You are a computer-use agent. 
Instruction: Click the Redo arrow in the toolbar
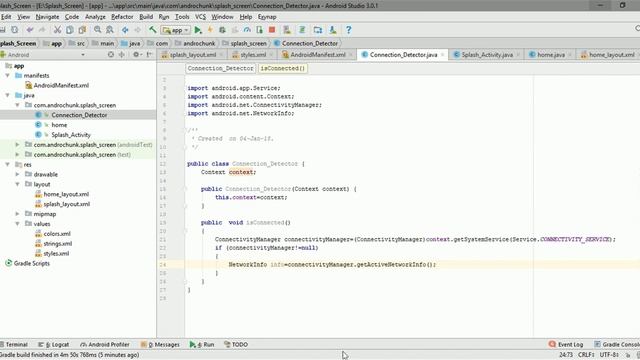42,30
